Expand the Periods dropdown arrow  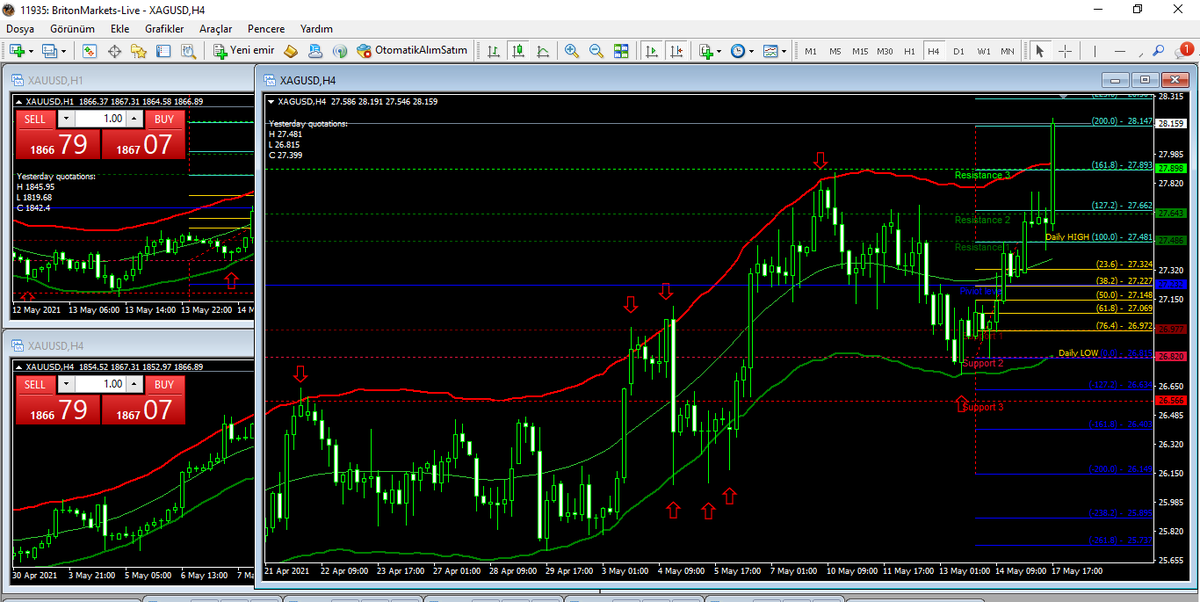pos(751,50)
